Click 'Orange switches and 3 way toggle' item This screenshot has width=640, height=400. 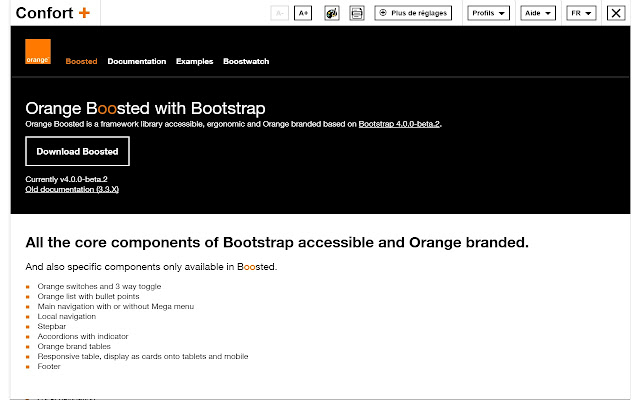(x=99, y=287)
